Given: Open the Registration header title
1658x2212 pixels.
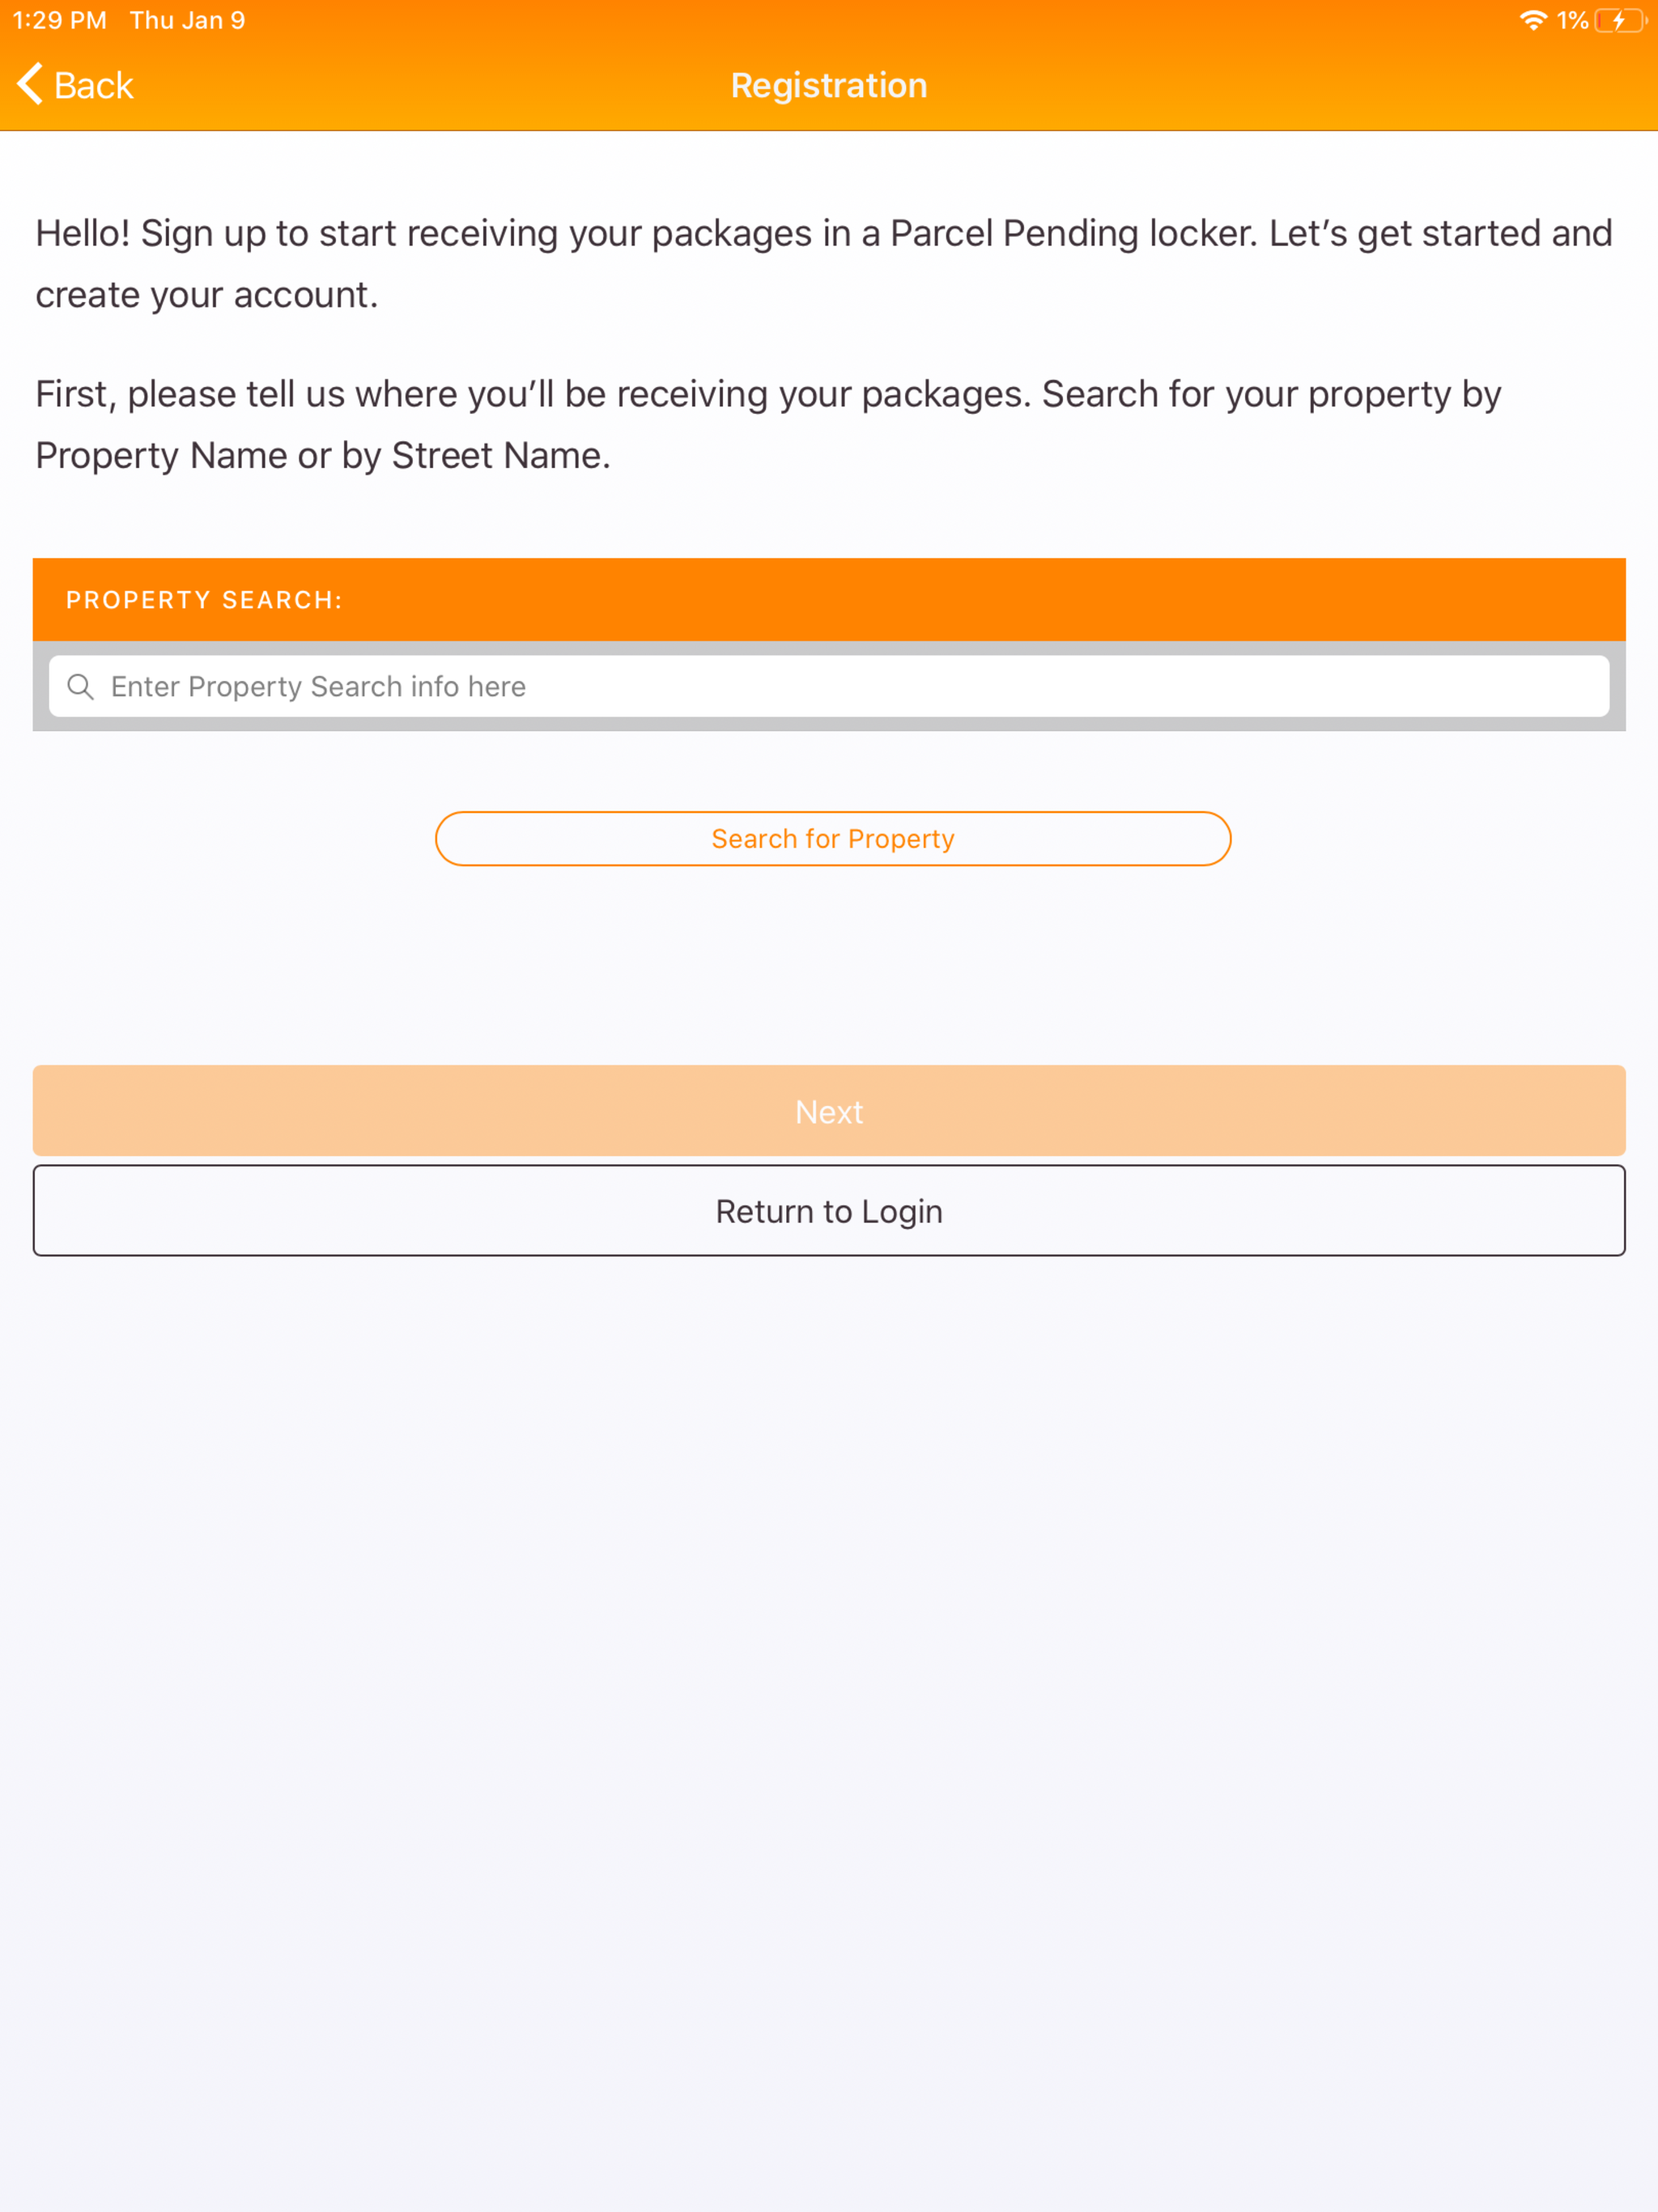Looking at the screenshot, I should (x=828, y=85).
